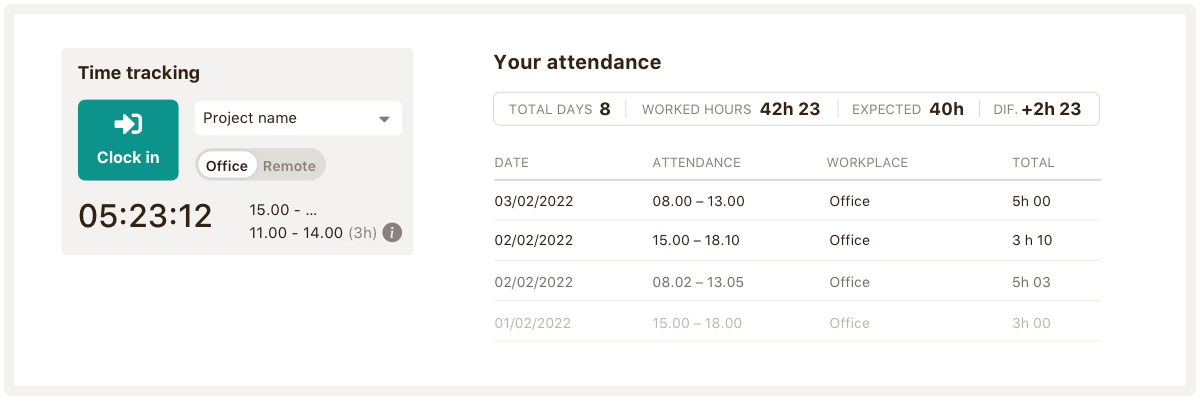
Task: Select the 03/02/2022 attendance row
Action: tap(534, 201)
